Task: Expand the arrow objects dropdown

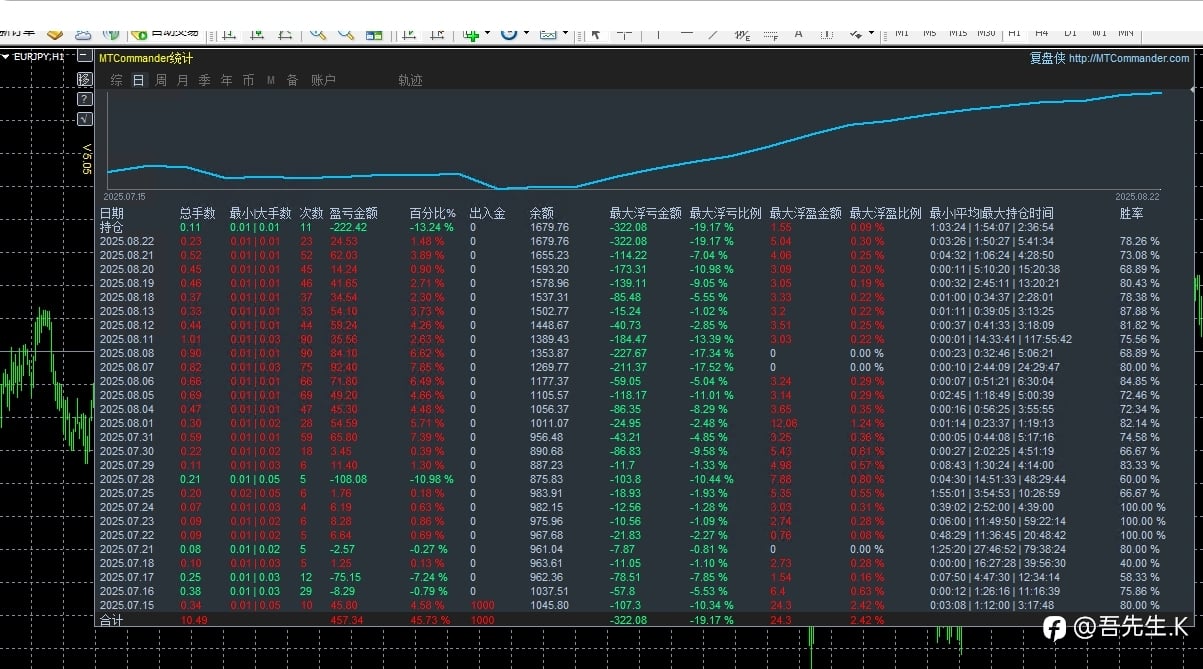Action: (x=871, y=33)
